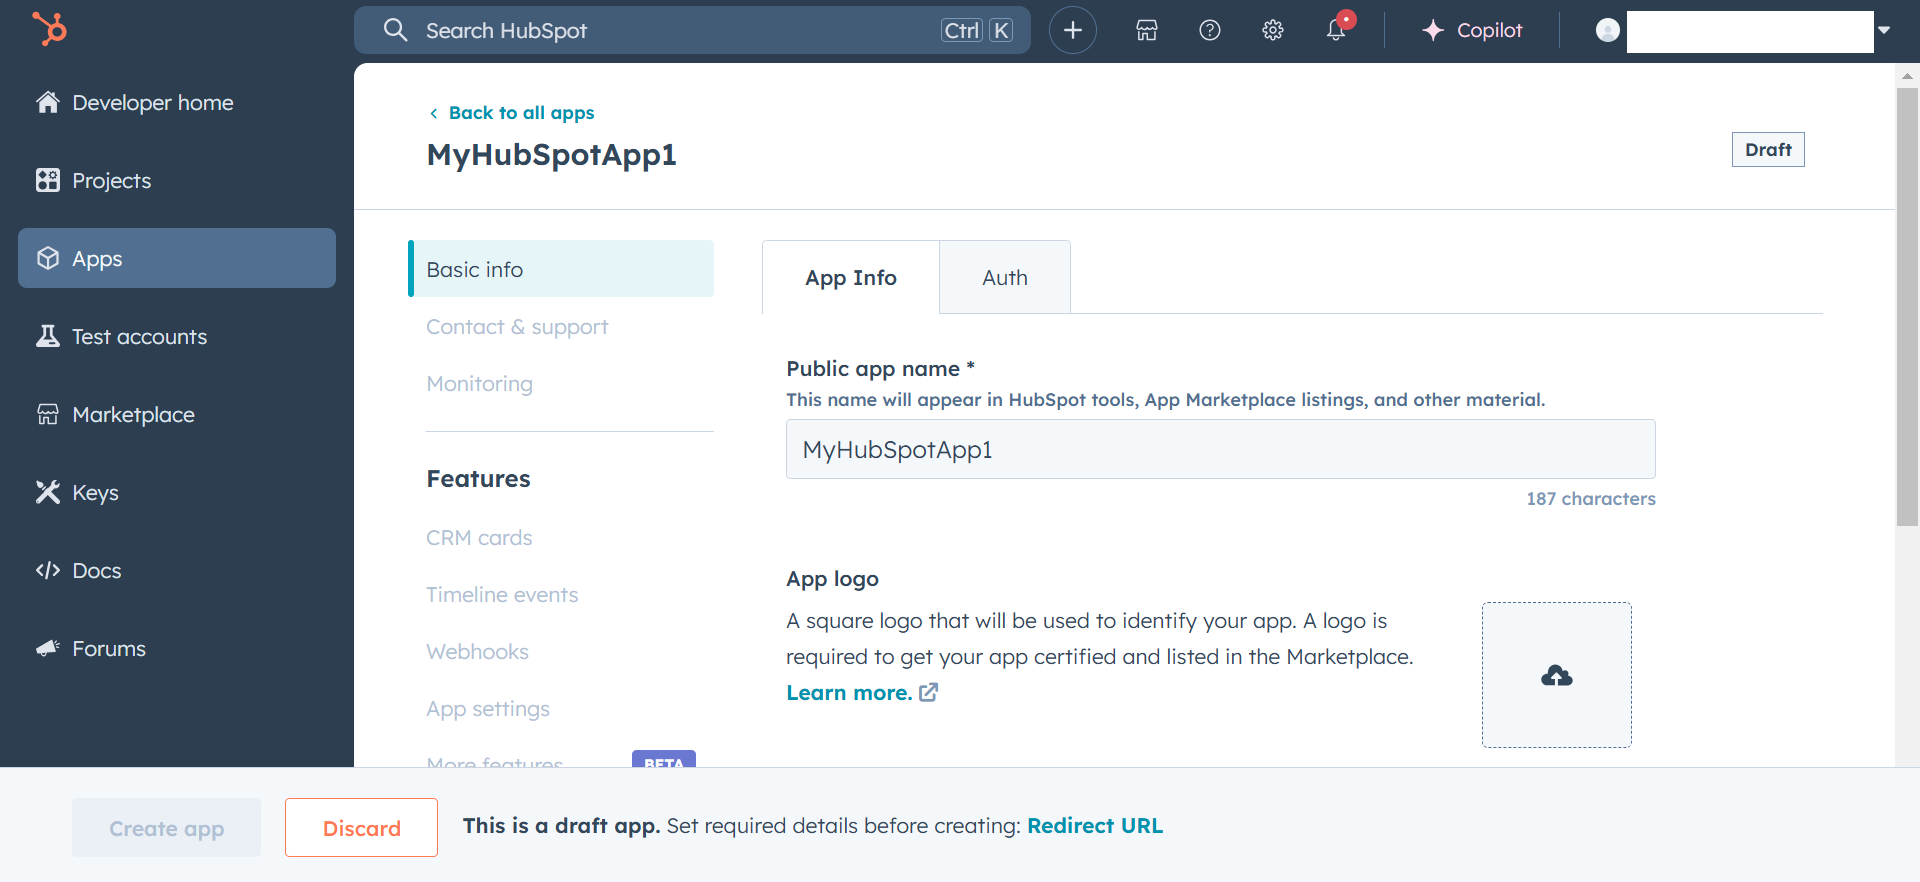Open Test accounts section
Image resolution: width=1920 pixels, height=882 pixels.
(139, 336)
